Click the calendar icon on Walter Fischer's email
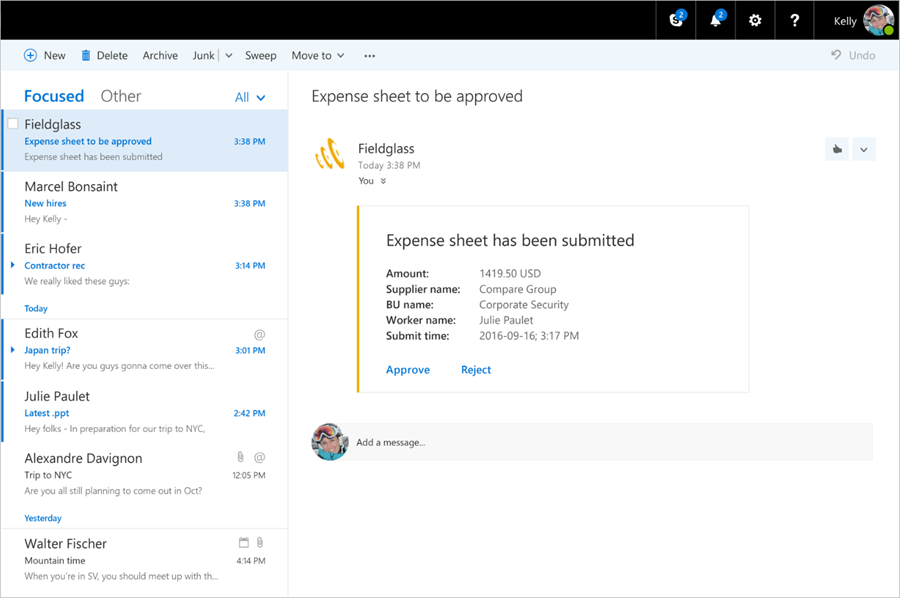 click(242, 542)
